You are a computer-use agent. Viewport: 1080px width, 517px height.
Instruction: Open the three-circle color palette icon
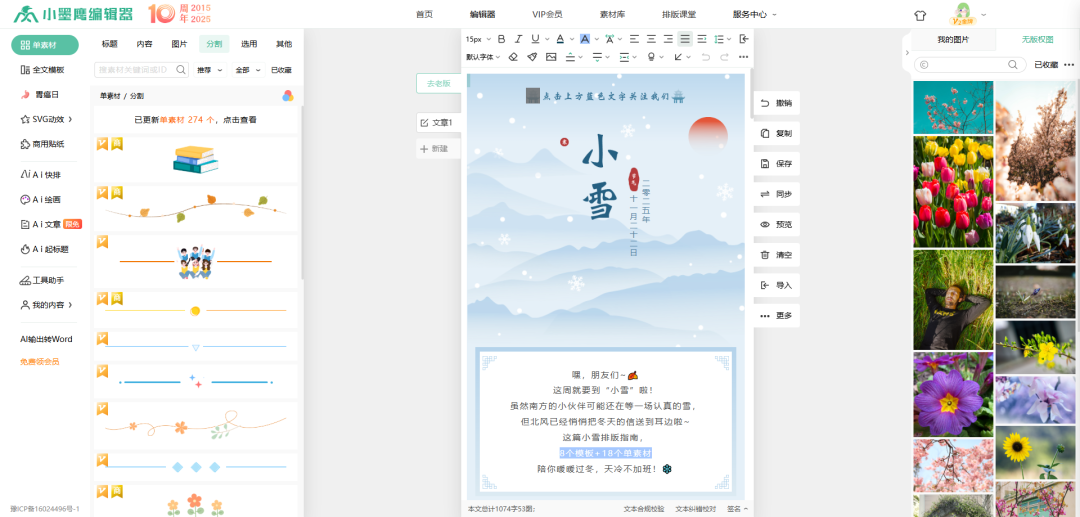[288, 96]
